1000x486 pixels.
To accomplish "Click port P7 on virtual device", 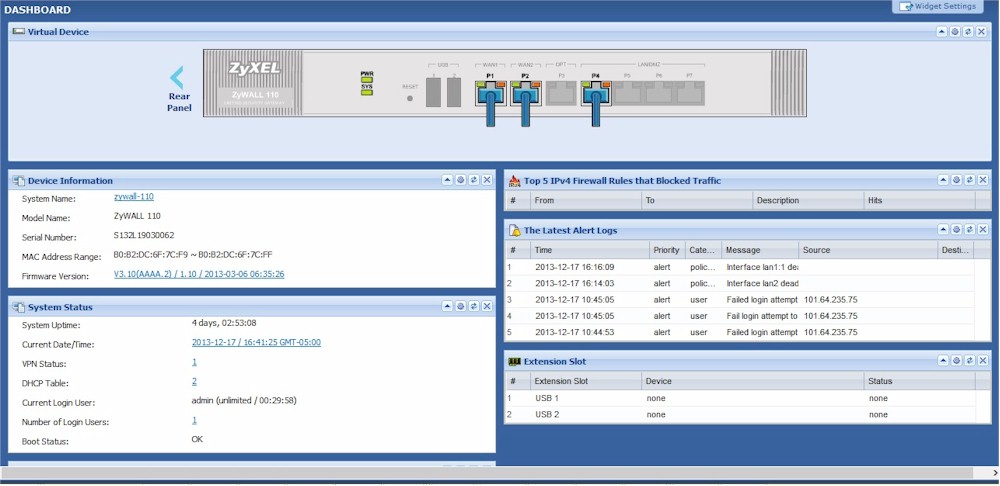I will tap(690, 92).
